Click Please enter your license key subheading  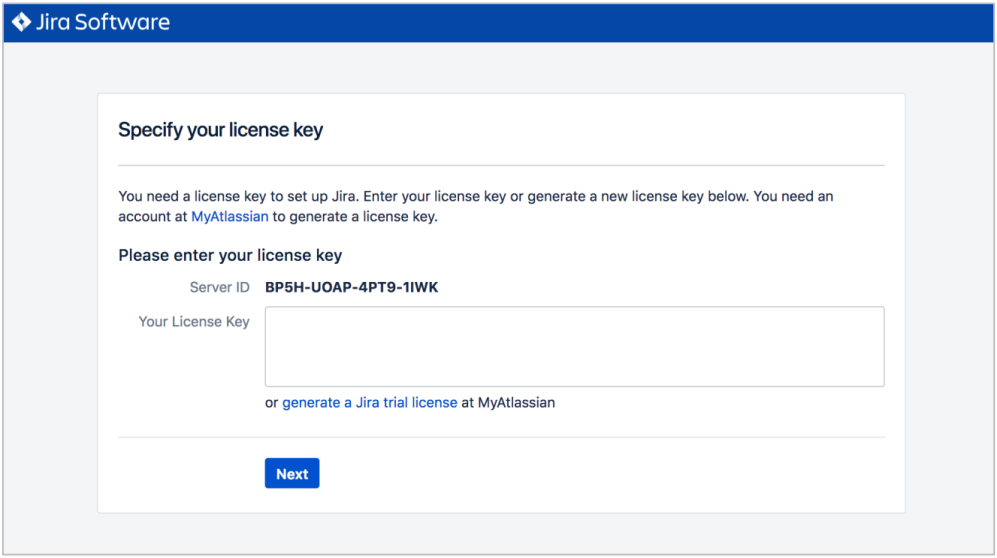(230, 255)
